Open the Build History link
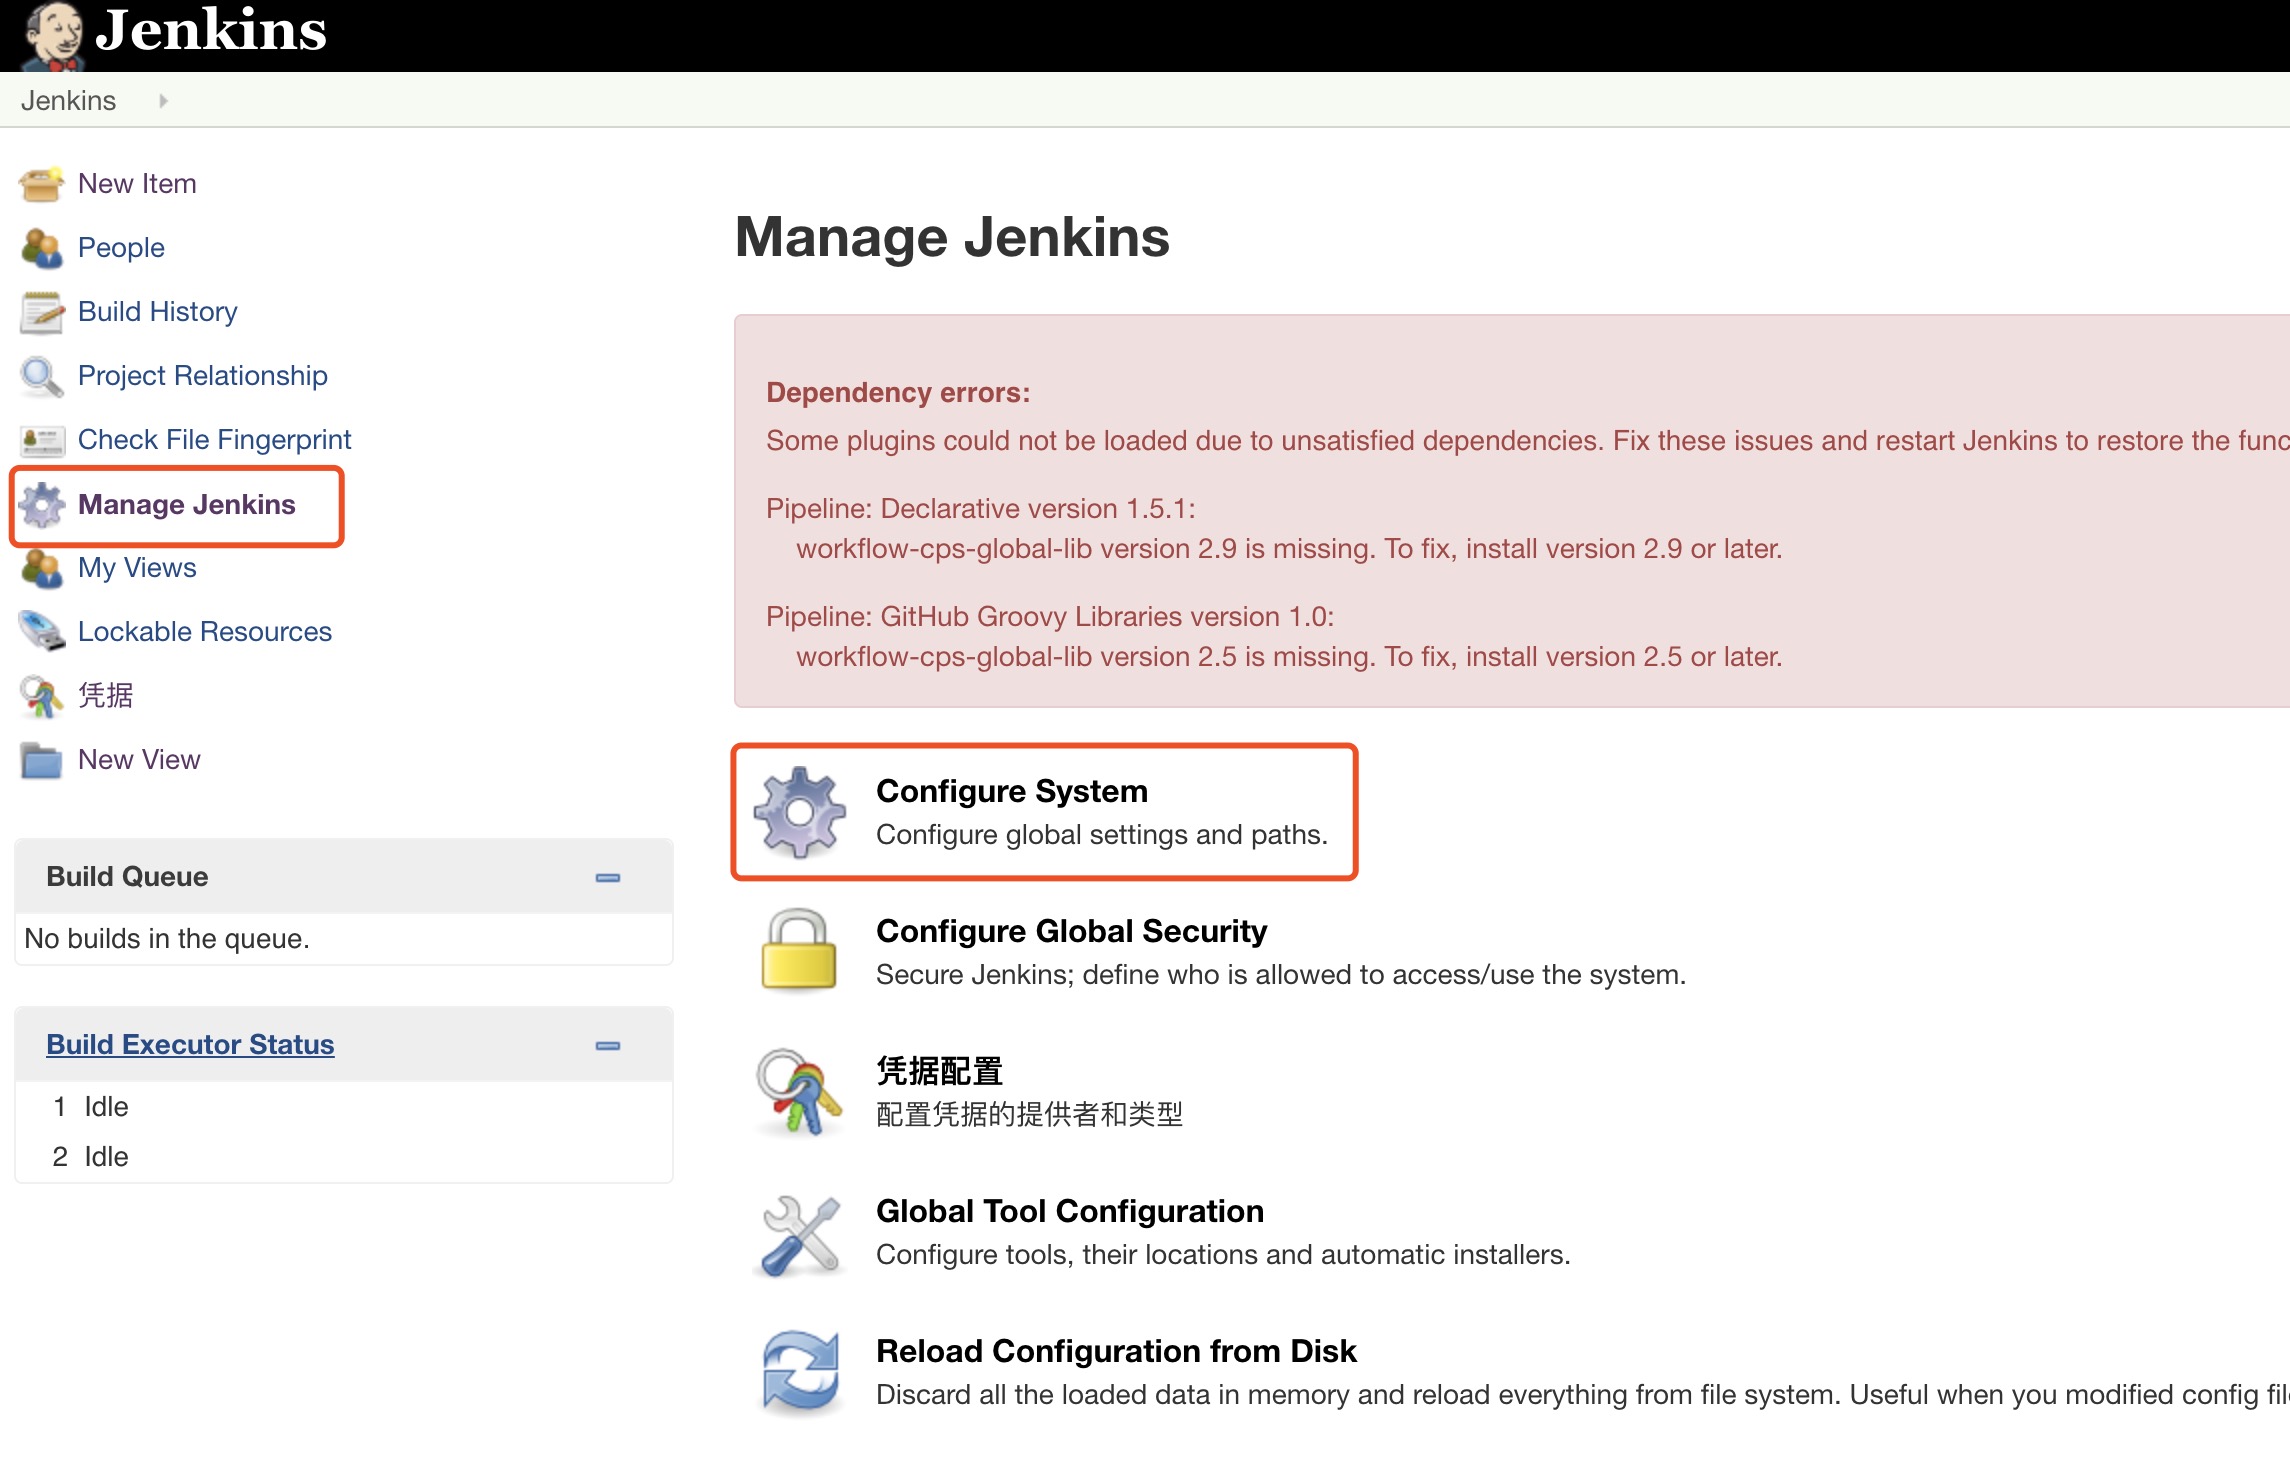The width and height of the screenshot is (2290, 1460). coord(158,312)
